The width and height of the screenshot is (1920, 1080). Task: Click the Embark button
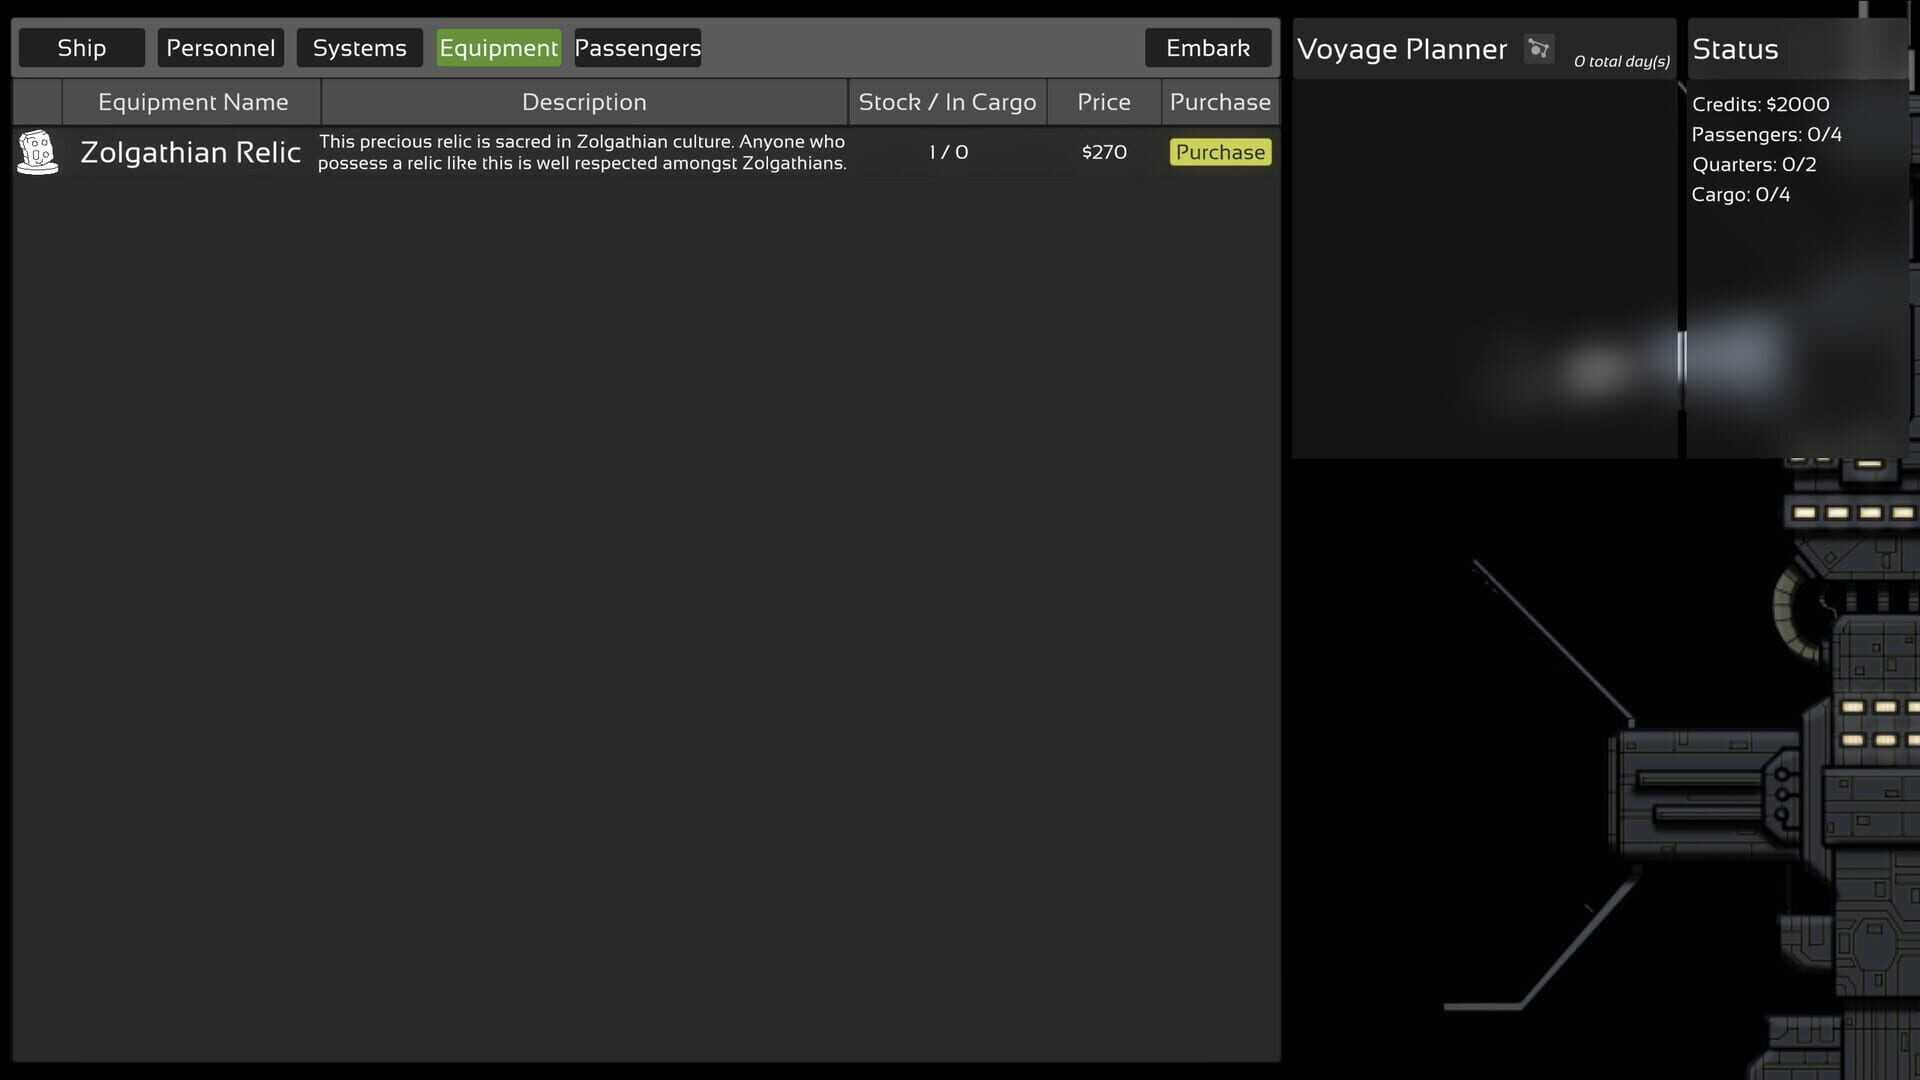coord(1207,47)
